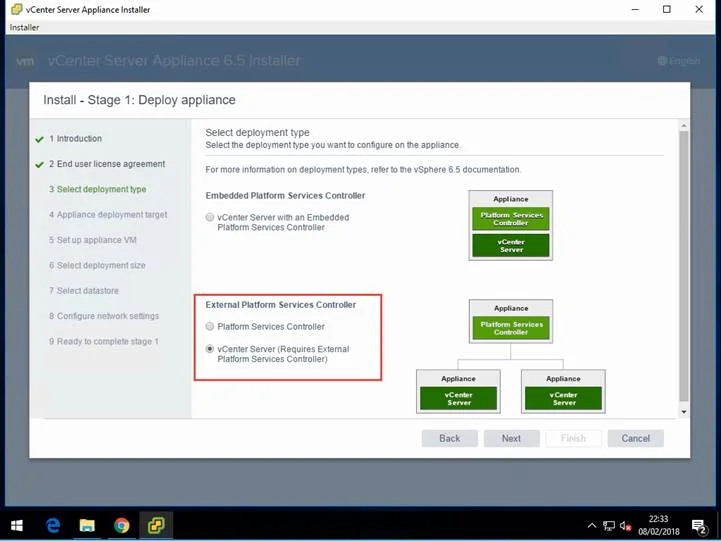721x541 pixels.
Task: Open the taskbar clock and date
Action: (658, 525)
